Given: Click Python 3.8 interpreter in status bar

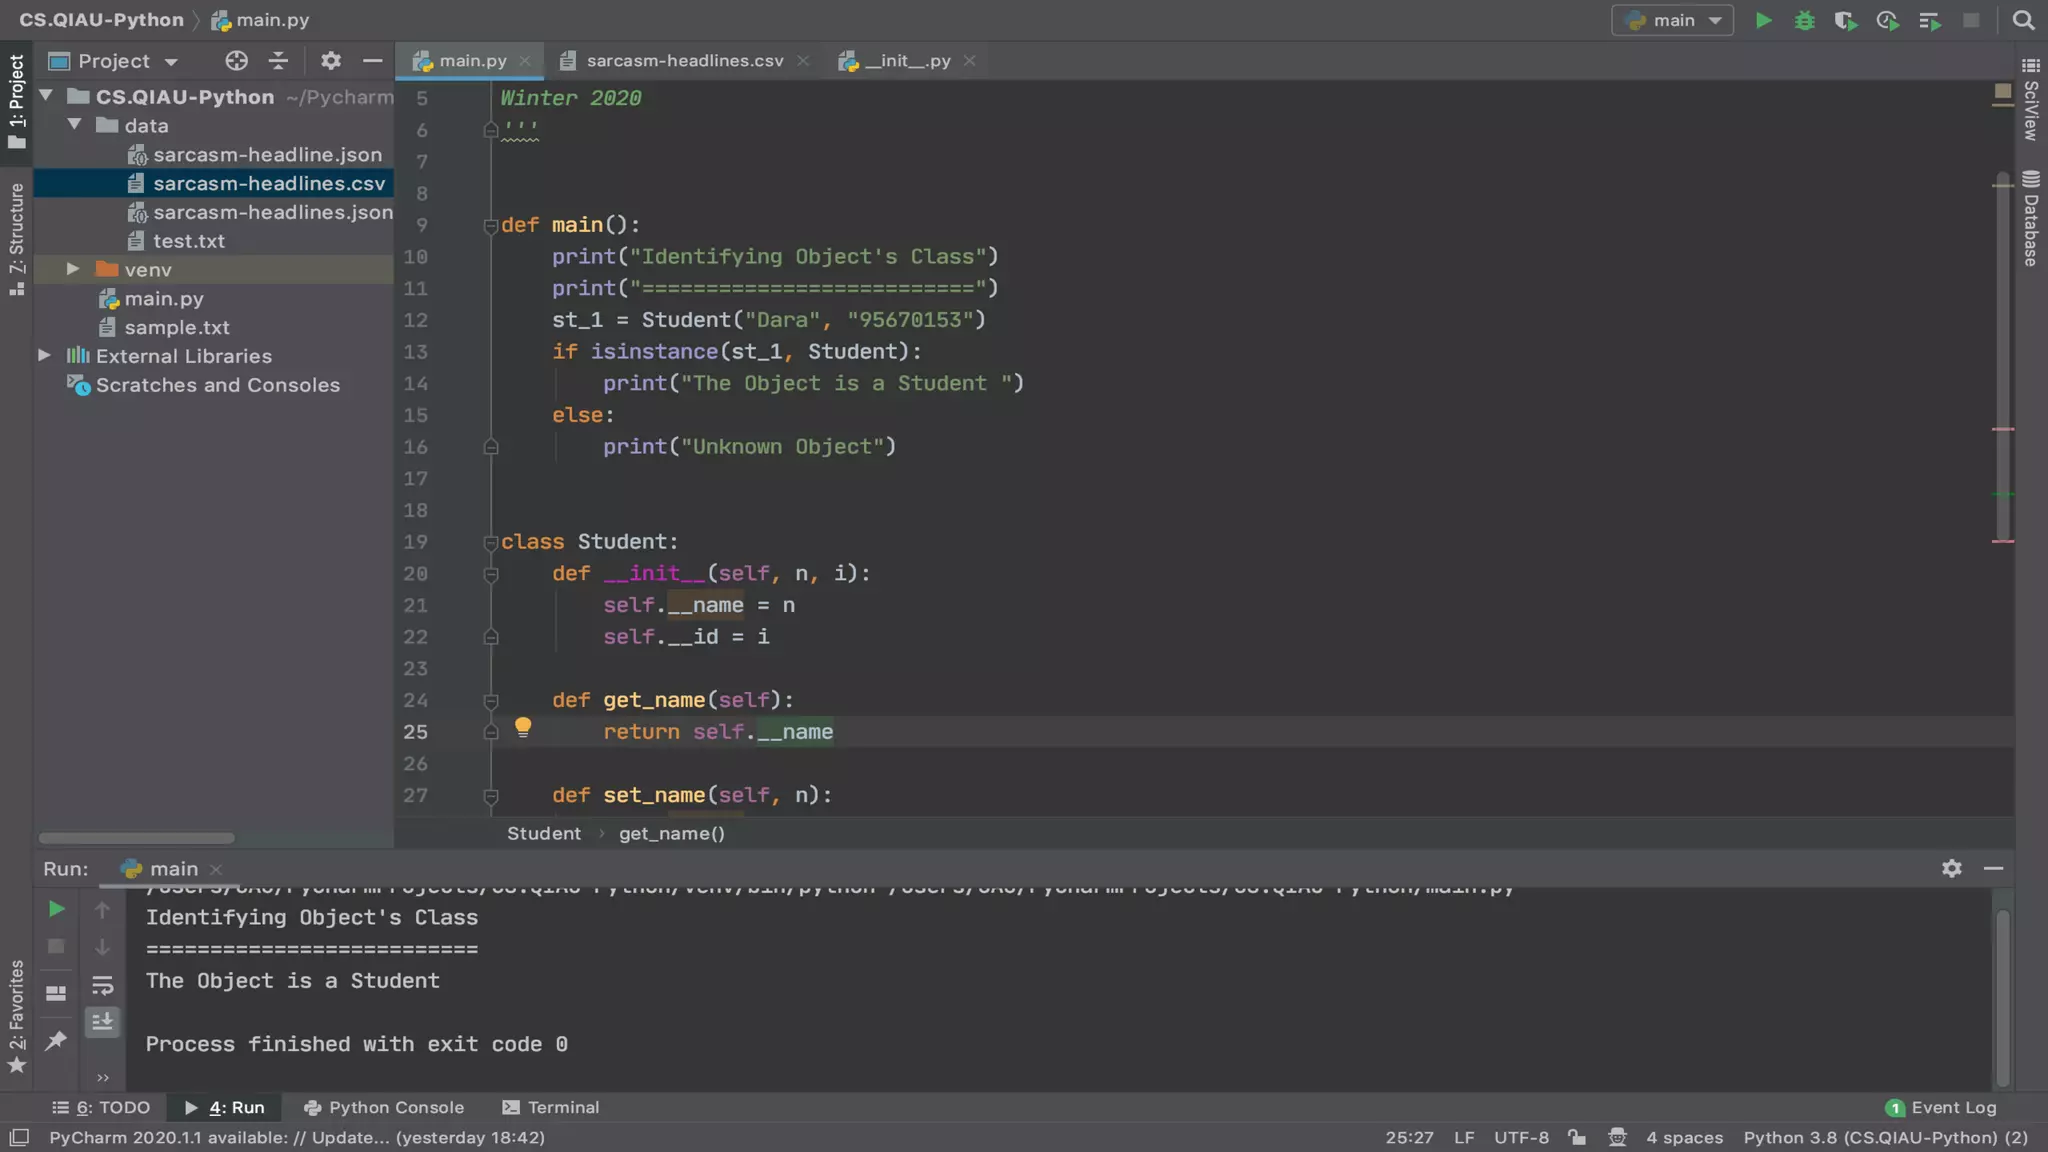Looking at the screenshot, I should click(x=1885, y=1137).
